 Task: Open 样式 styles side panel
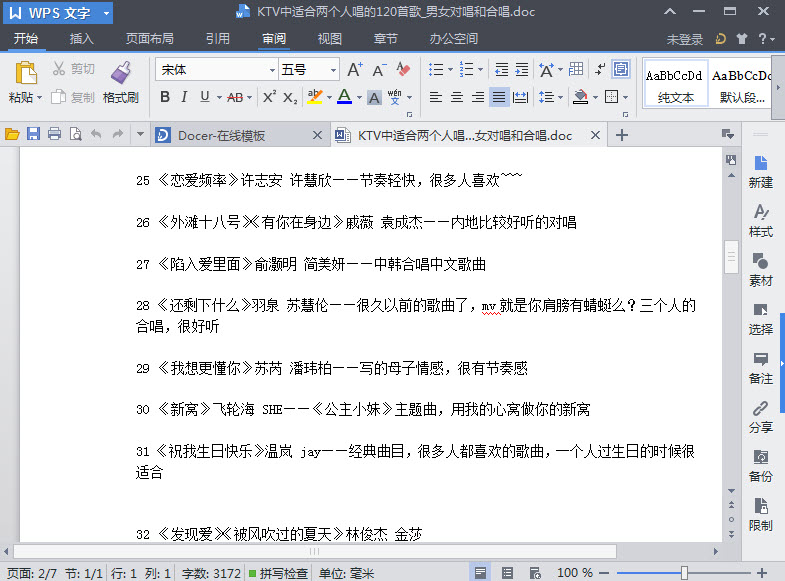pyautogui.click(x=760, y=221)
